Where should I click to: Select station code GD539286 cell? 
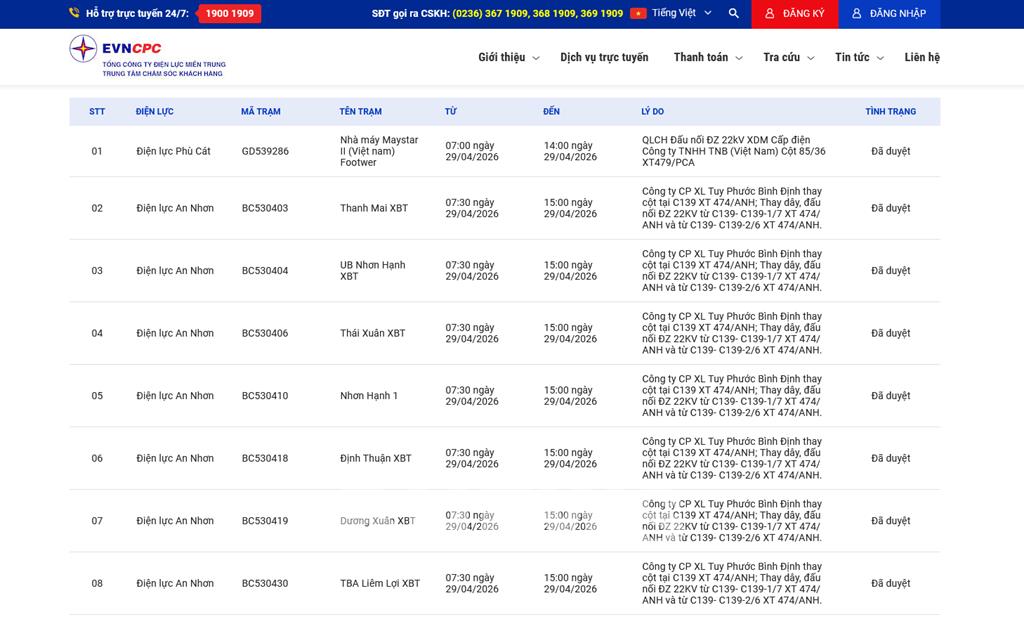click(265, 152)
